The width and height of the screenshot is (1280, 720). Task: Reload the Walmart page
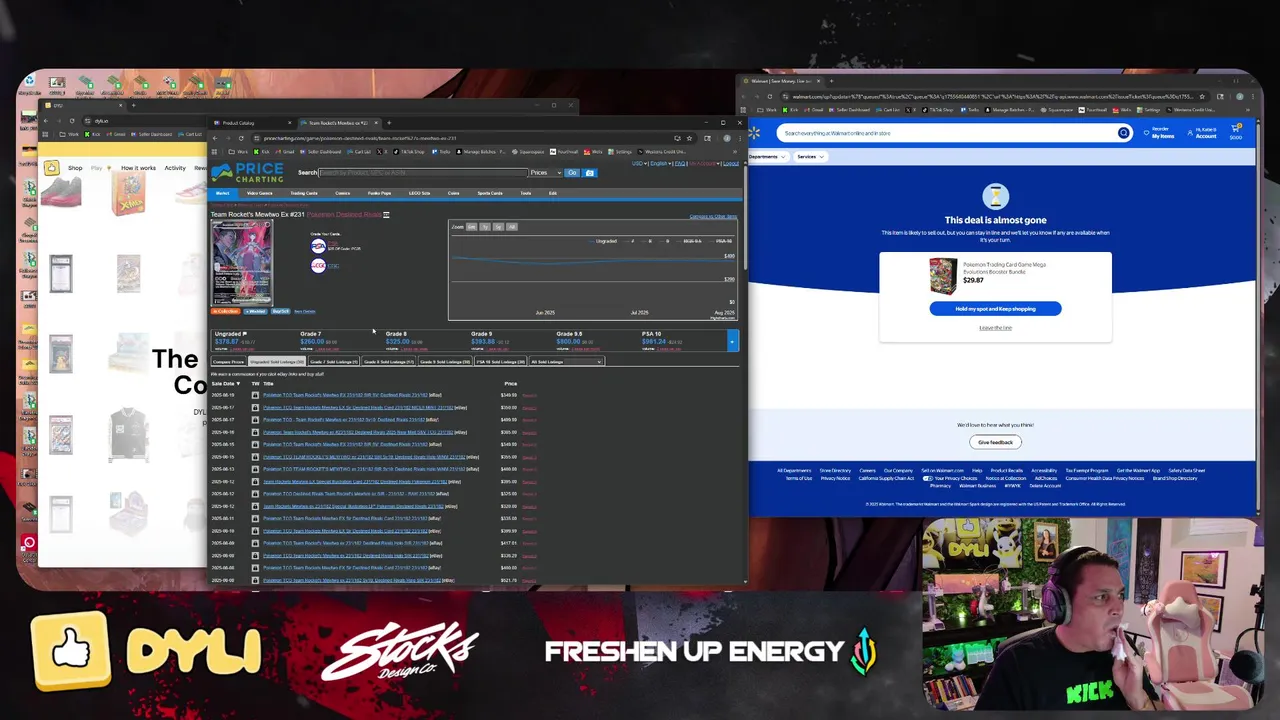coord(770,97)
